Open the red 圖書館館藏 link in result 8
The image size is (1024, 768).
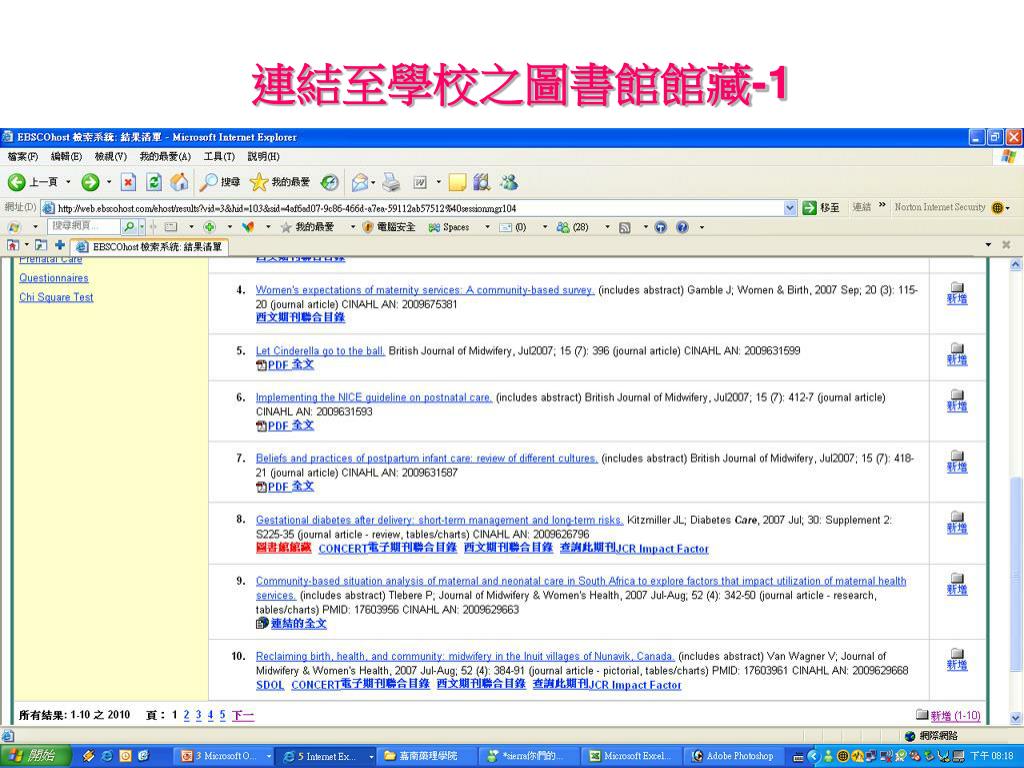coord(283,548)
